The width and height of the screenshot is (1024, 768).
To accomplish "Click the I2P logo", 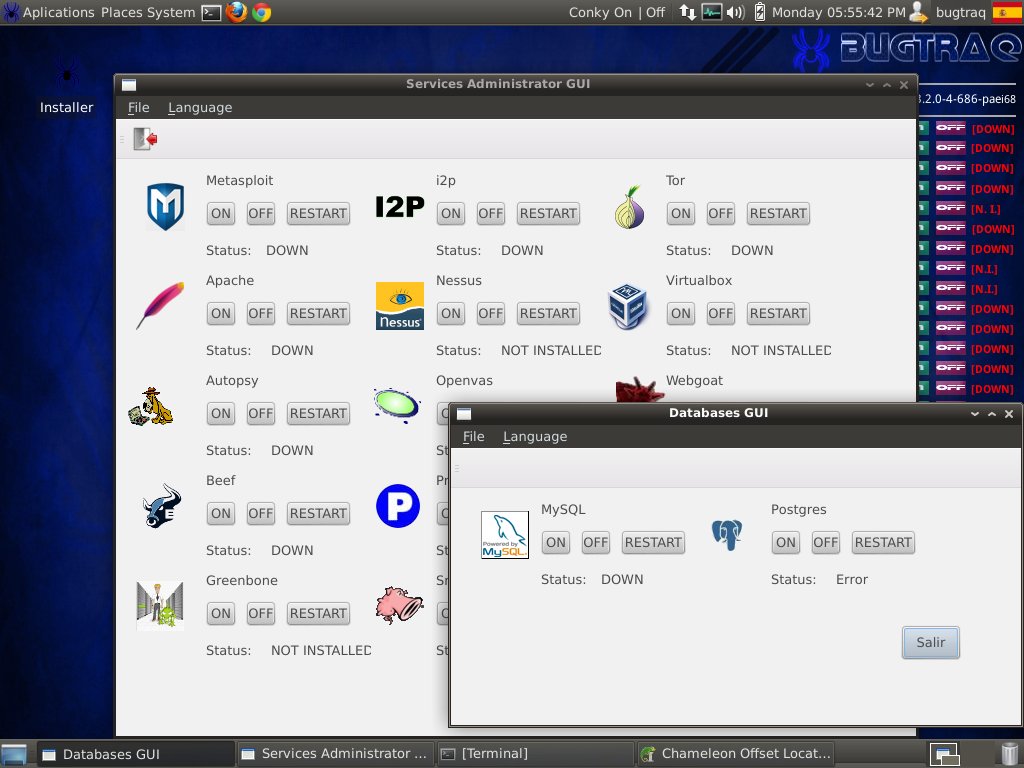I will coord(400,207).
